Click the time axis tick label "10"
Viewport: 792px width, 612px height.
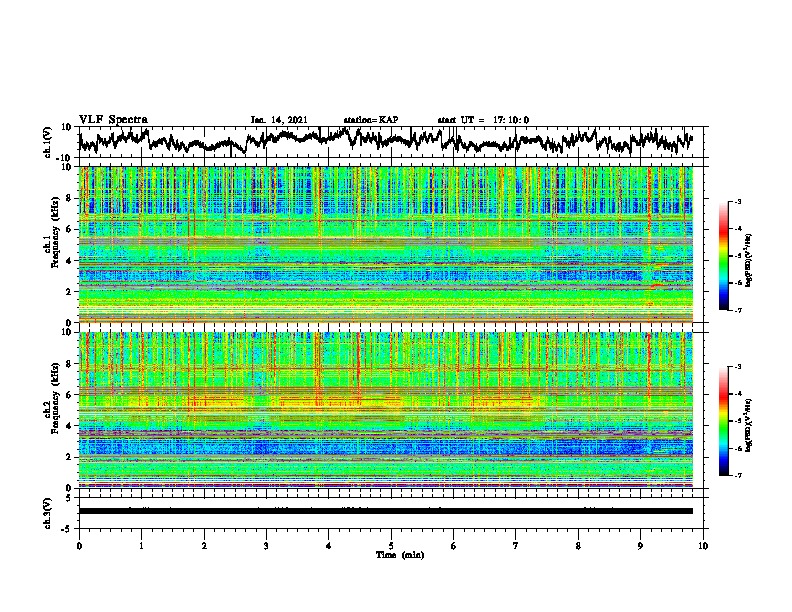(703, 546)
